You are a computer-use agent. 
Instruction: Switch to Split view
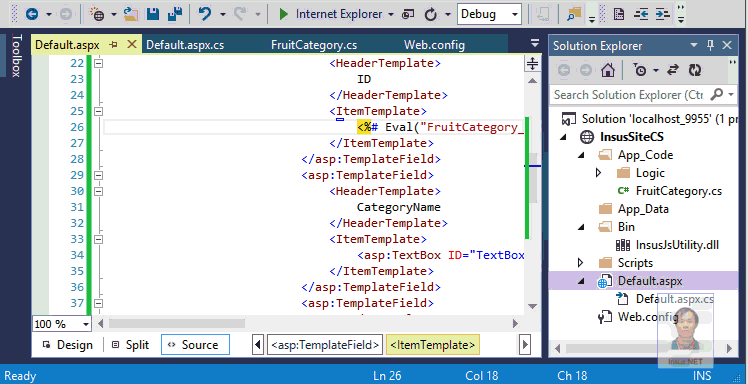pos(130,345)
